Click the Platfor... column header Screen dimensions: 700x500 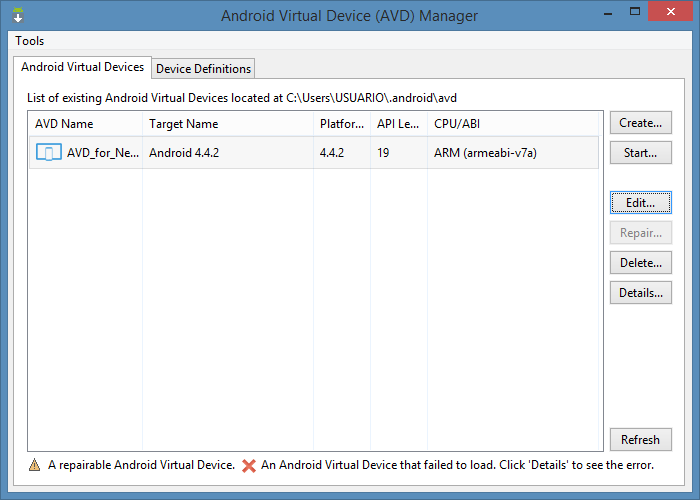[x=342, y=124]
